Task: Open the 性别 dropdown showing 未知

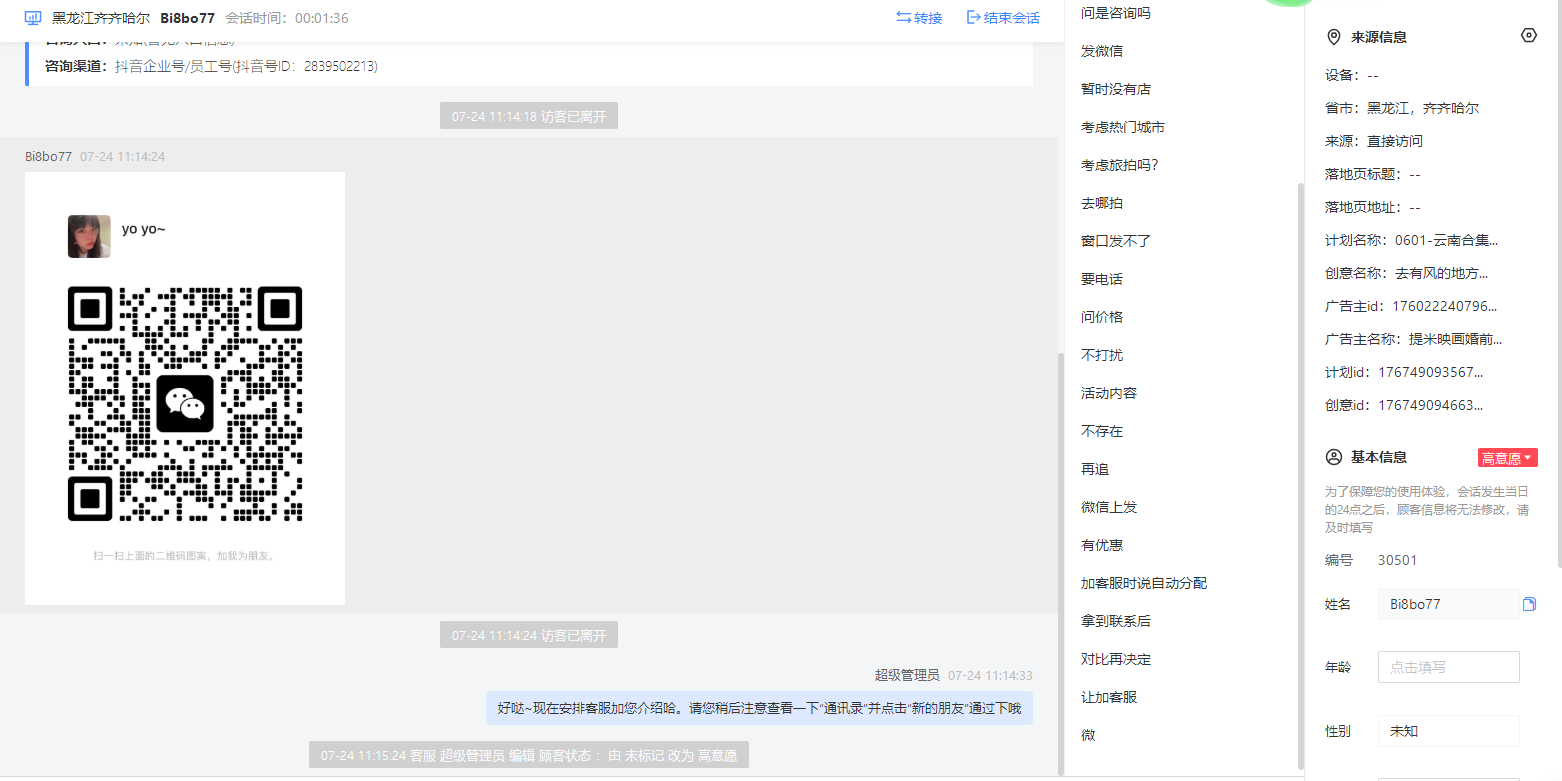Action: (x=1448, y=731)
